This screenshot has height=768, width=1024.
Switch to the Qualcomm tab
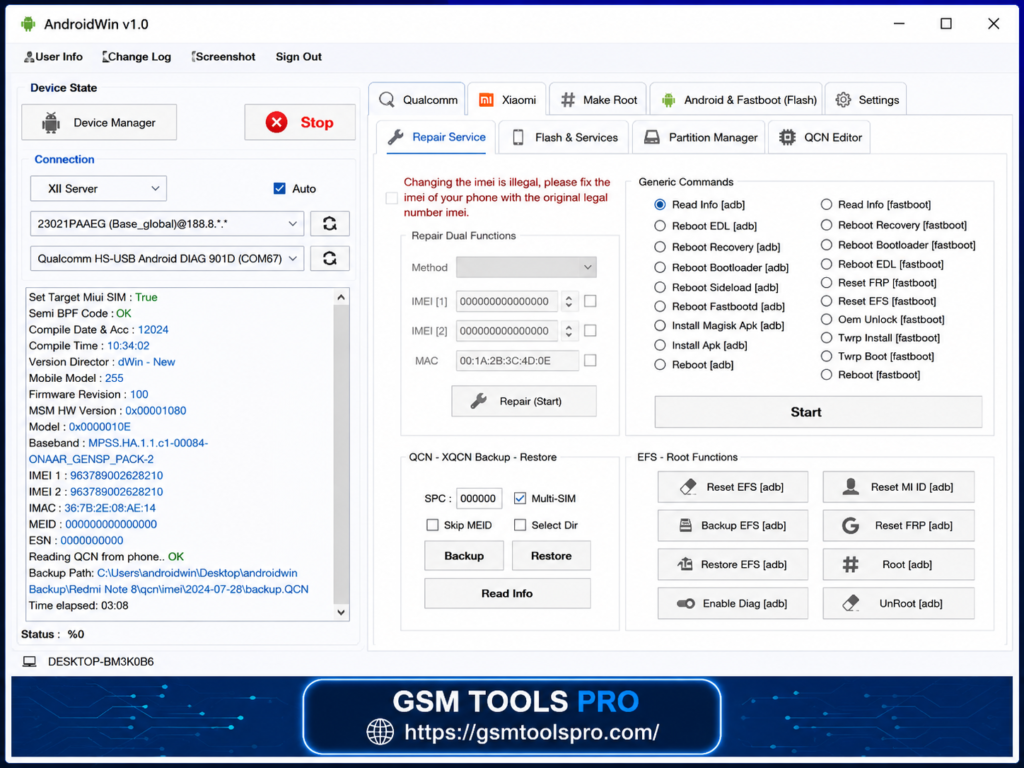tap(417, 100)
